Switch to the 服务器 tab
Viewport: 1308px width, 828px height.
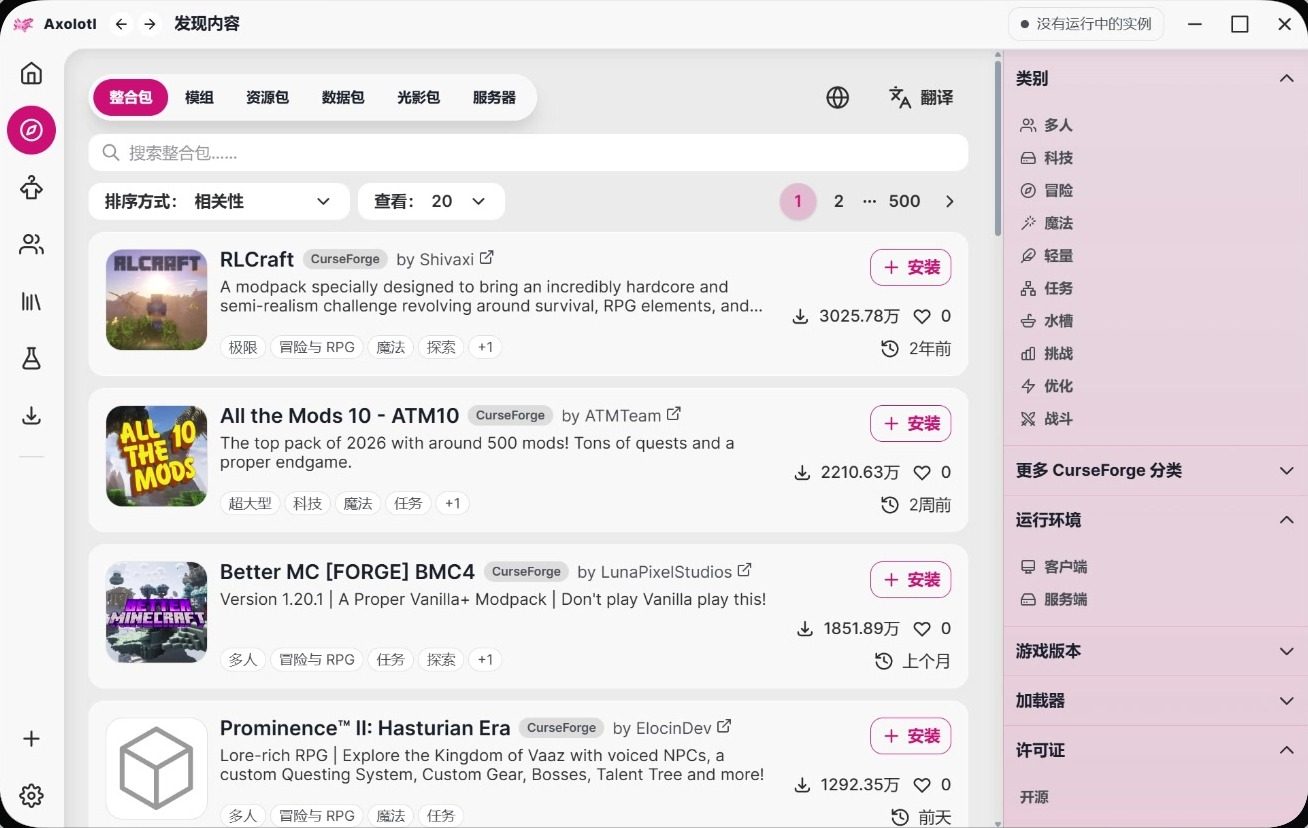[494, 98]
